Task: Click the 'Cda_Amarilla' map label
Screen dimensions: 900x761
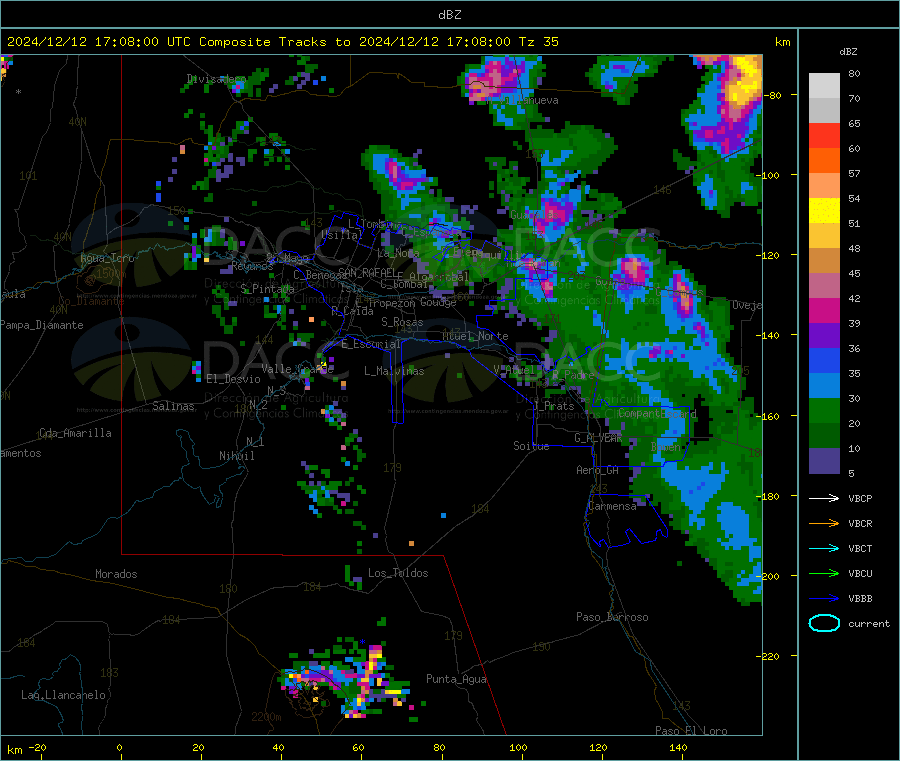Action: [x=75, y=433]
